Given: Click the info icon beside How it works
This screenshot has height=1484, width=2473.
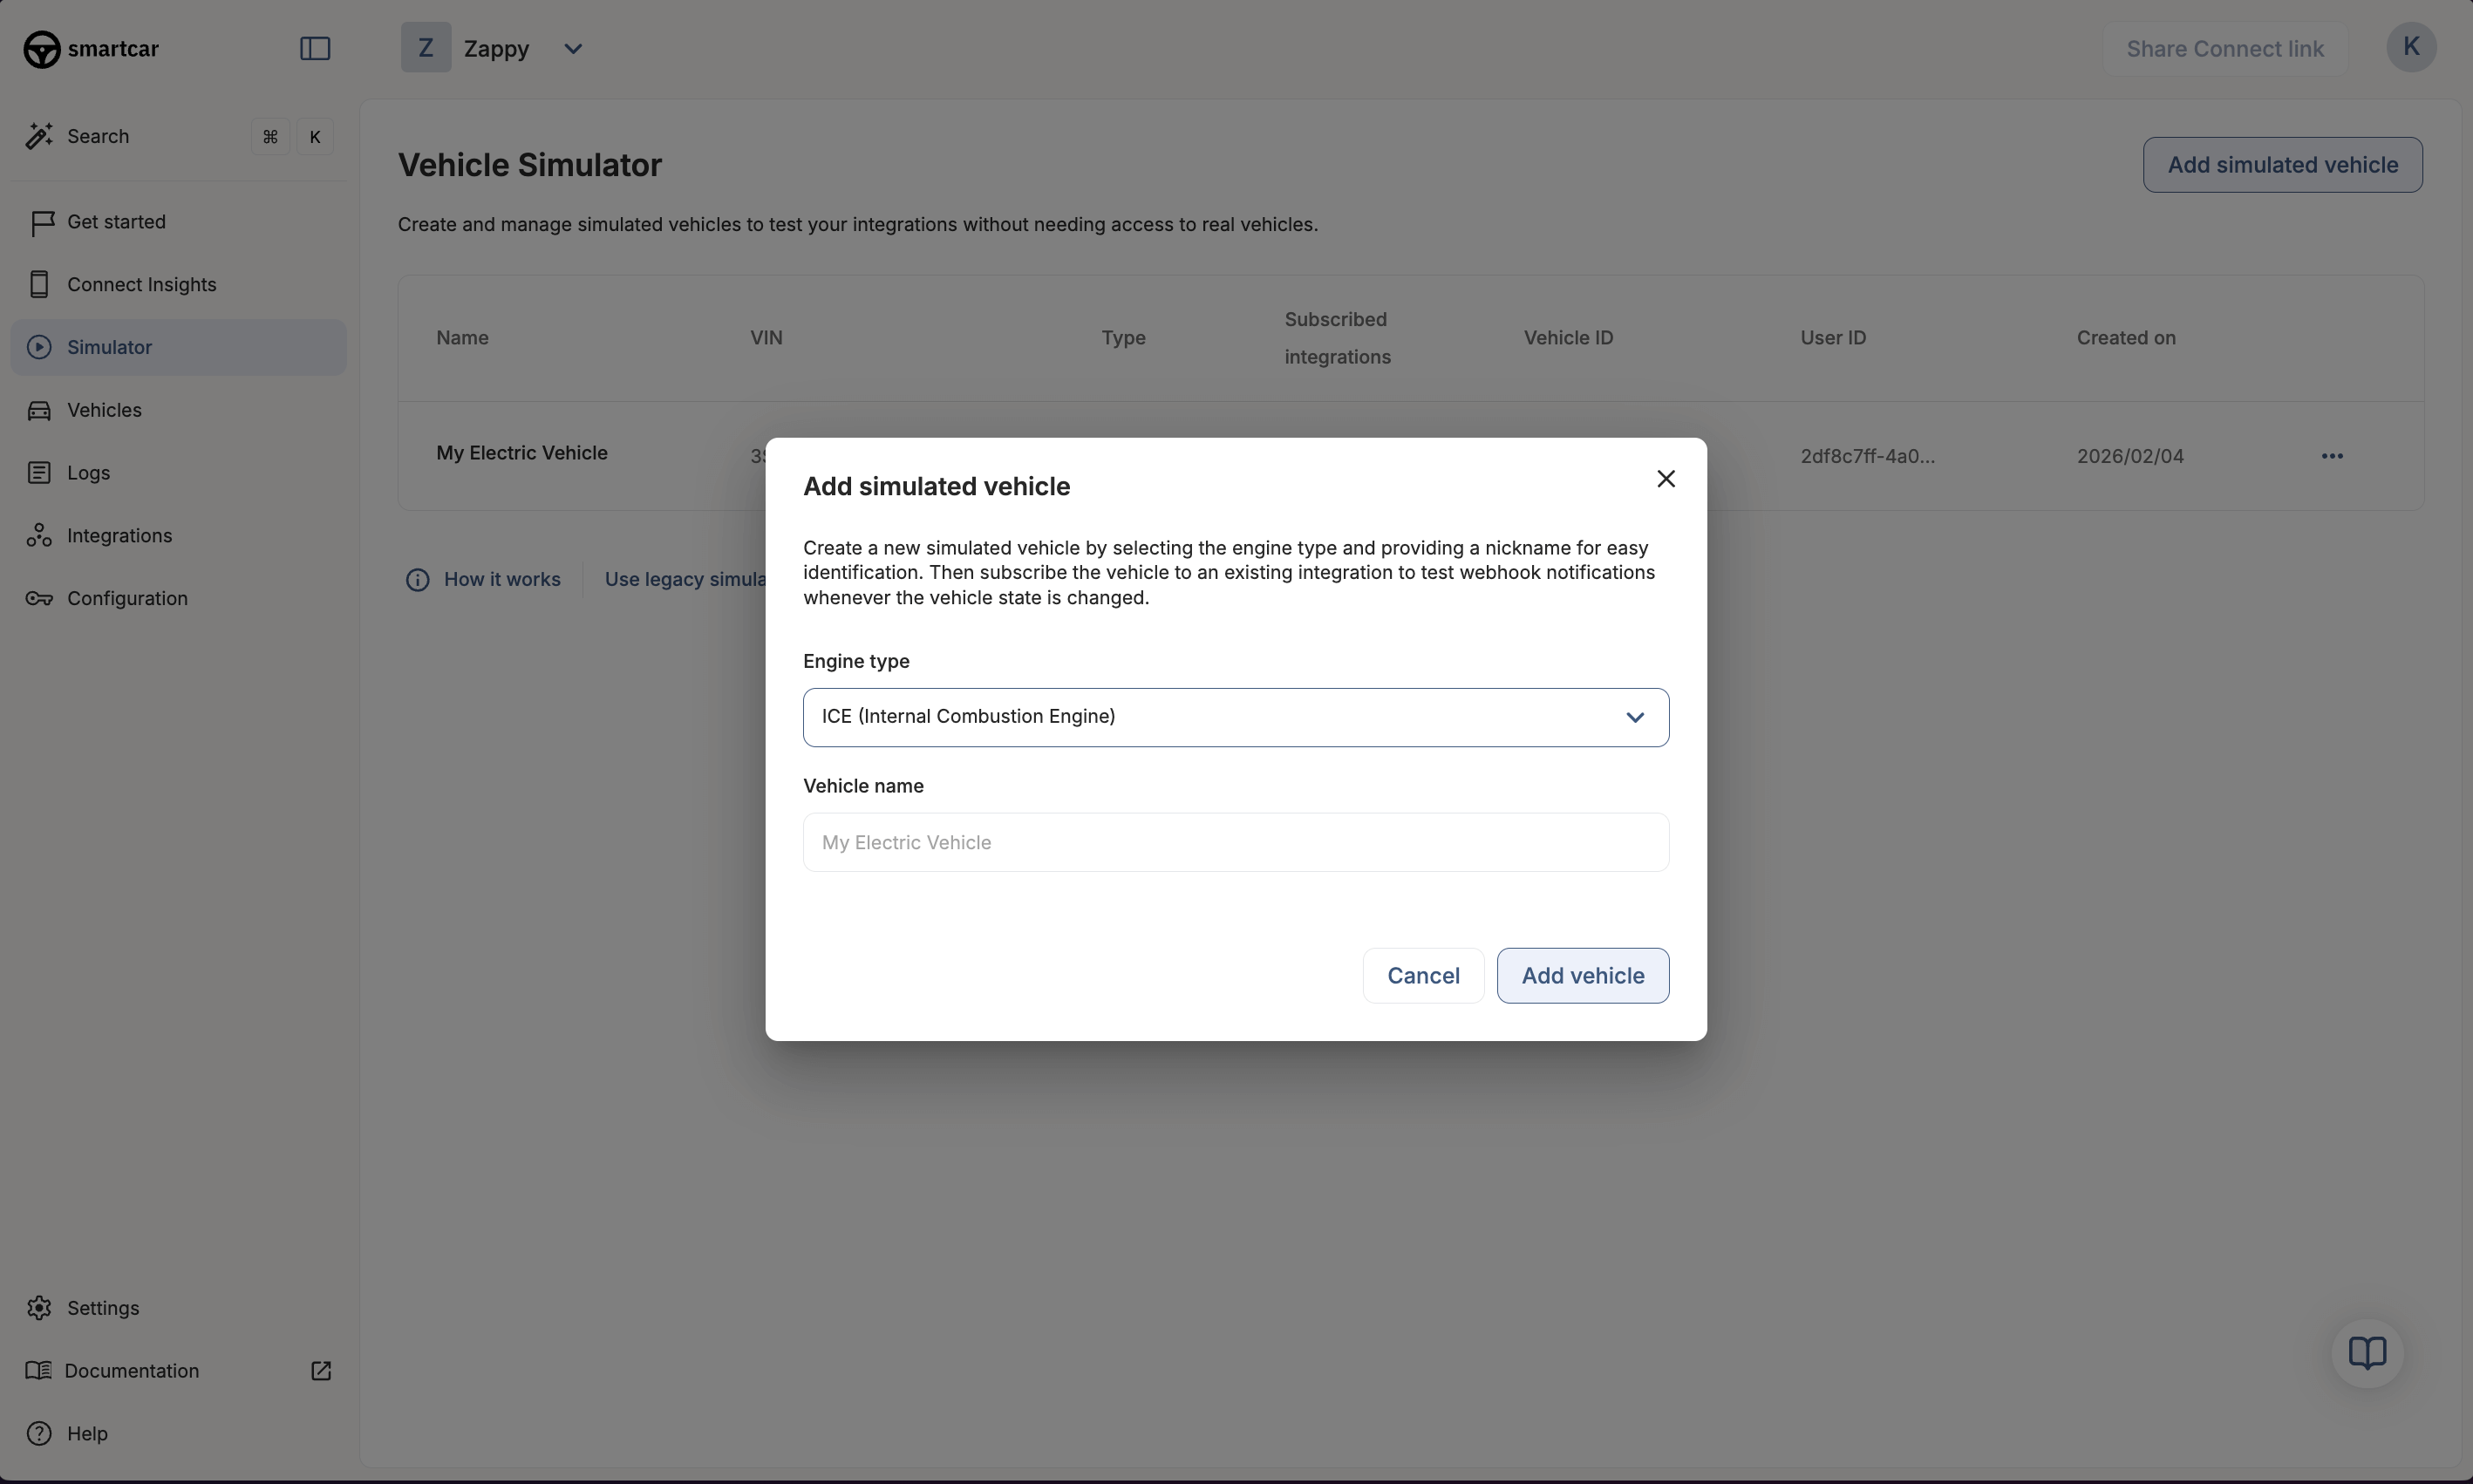Looking at the screenshot, I should pos(417,579).
